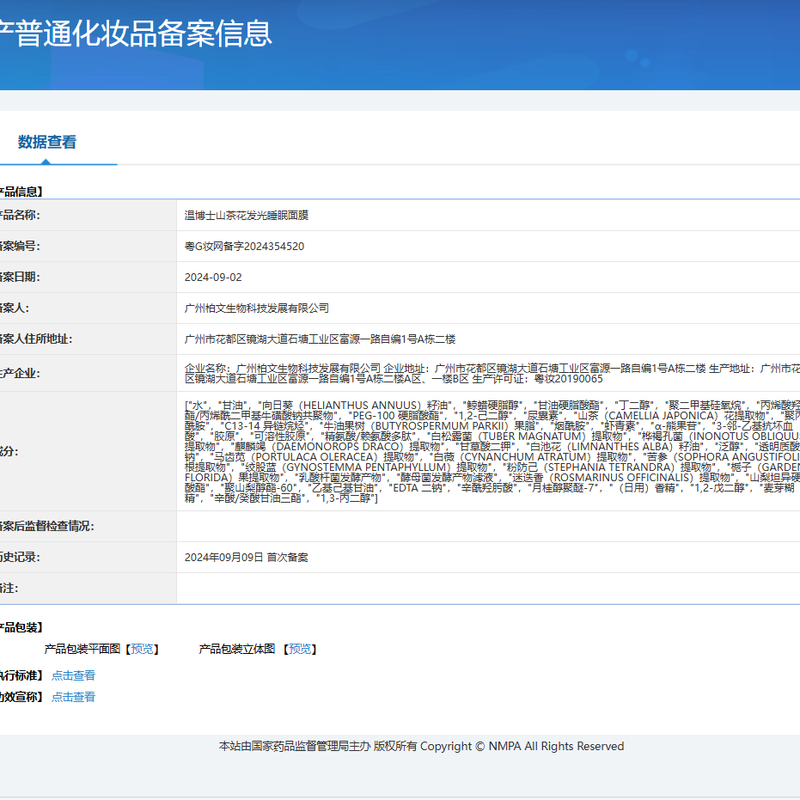
Task: Click 点击查看 link beside 执行标准
Action: pyautogui.click(x=73, y=676)
